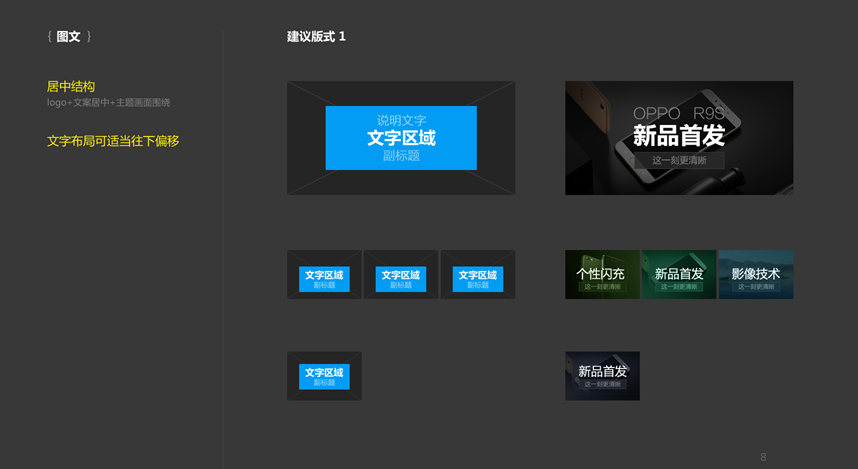Image resolution: width=858 pixels, height=469 pixels.
Task: Open the bottom-row dark 新品首发 thumbnail
Action: pos(602,376)
